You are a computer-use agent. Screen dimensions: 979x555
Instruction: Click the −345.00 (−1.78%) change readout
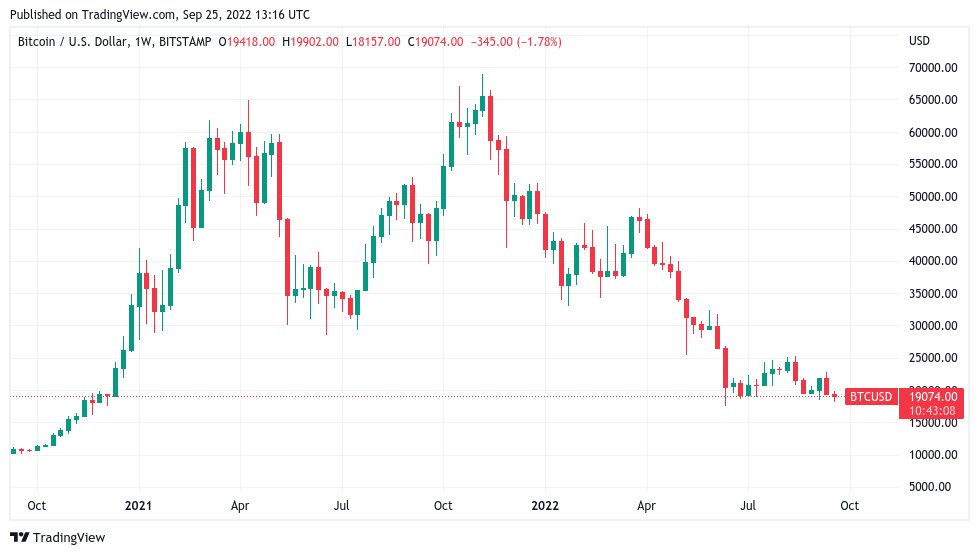(516, 42)
